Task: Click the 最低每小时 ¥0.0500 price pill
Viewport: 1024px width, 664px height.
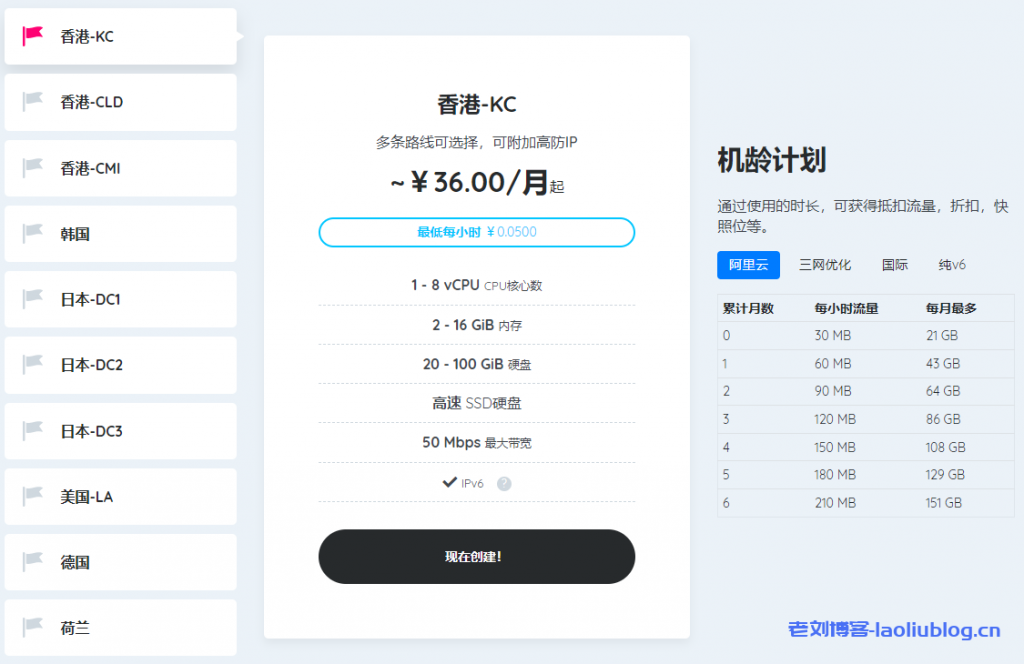Action: [477, 232]
